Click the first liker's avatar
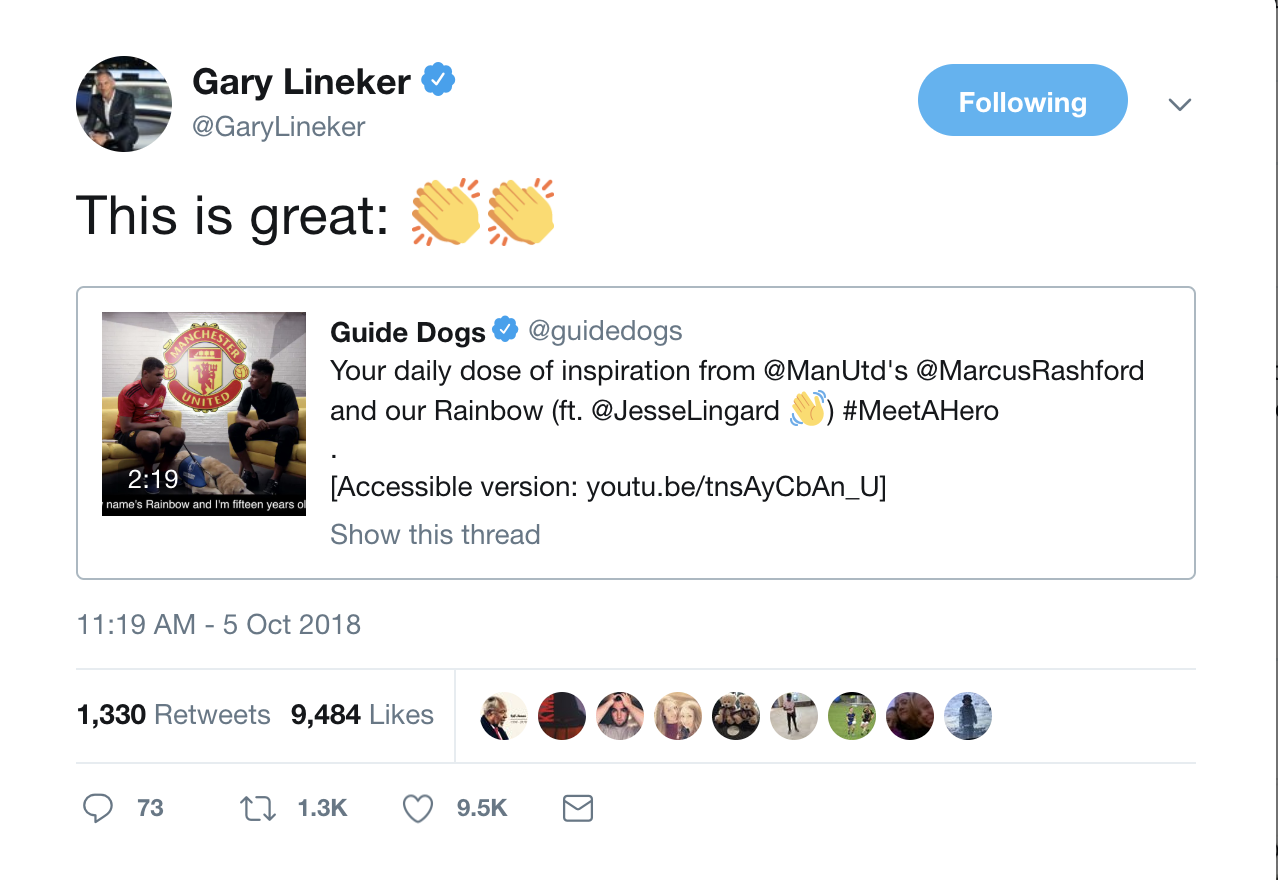 coord(504,715)
